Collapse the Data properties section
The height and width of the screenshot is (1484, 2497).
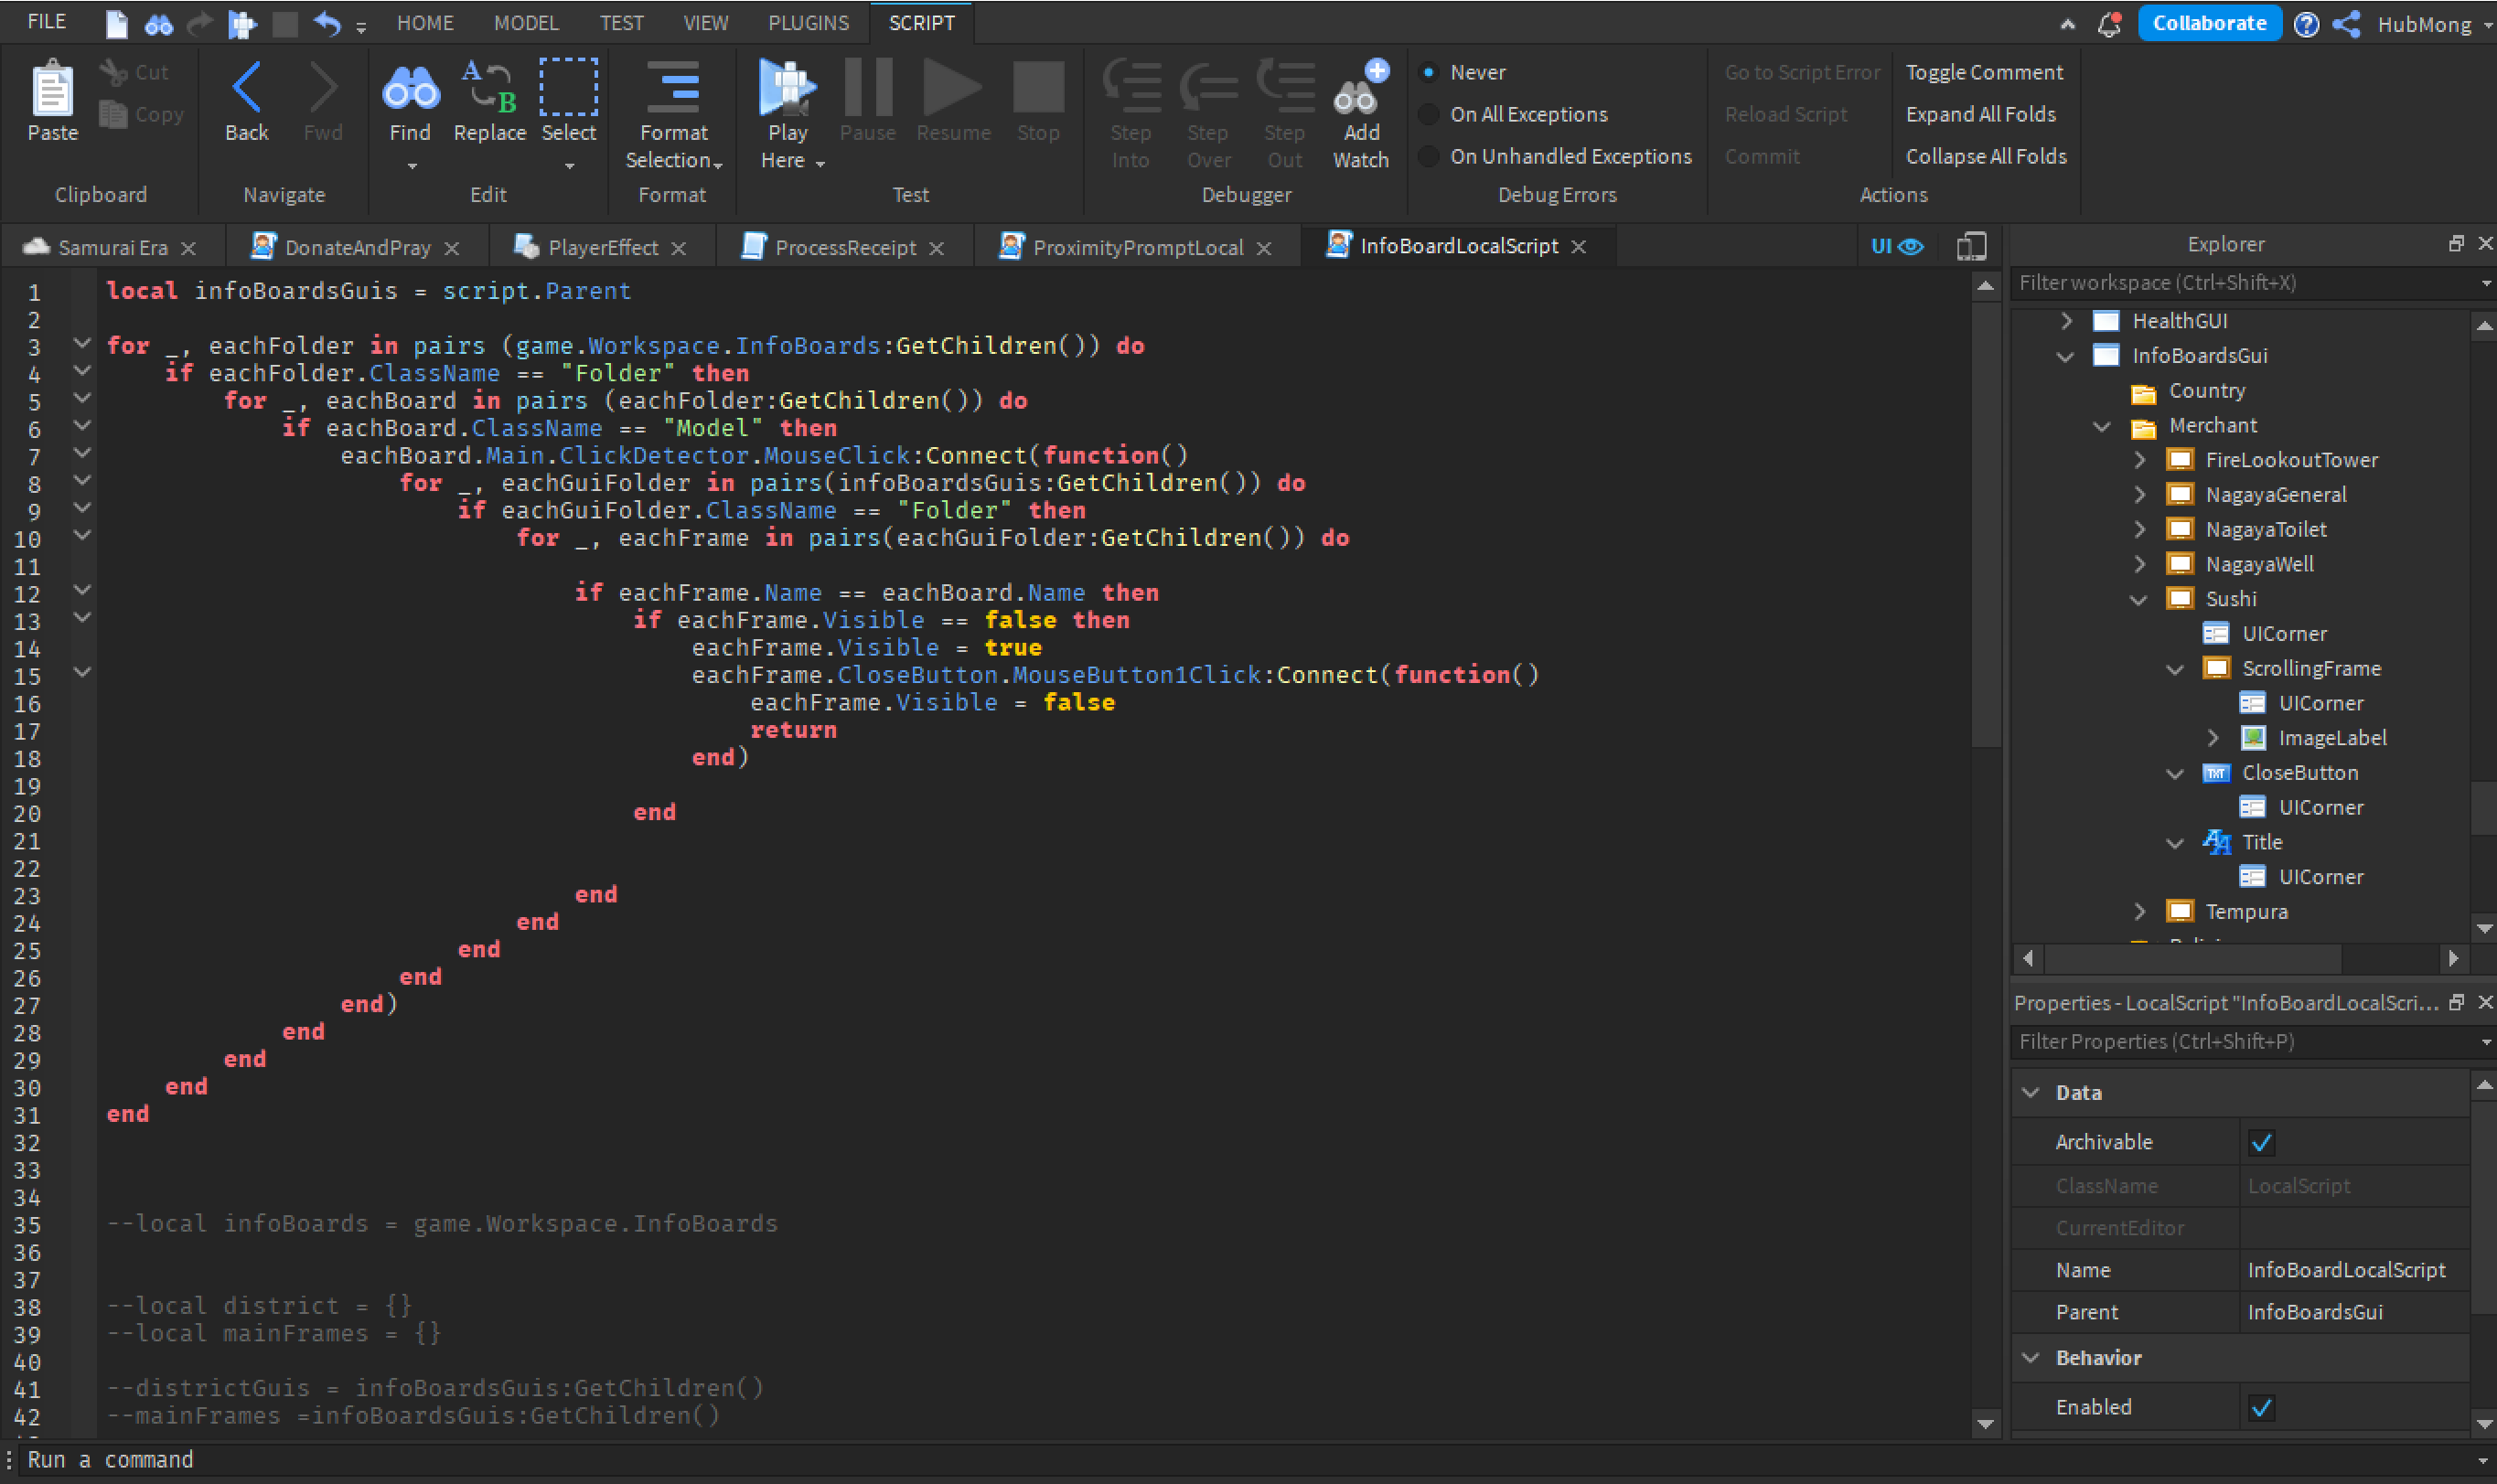(2030, 1092)
